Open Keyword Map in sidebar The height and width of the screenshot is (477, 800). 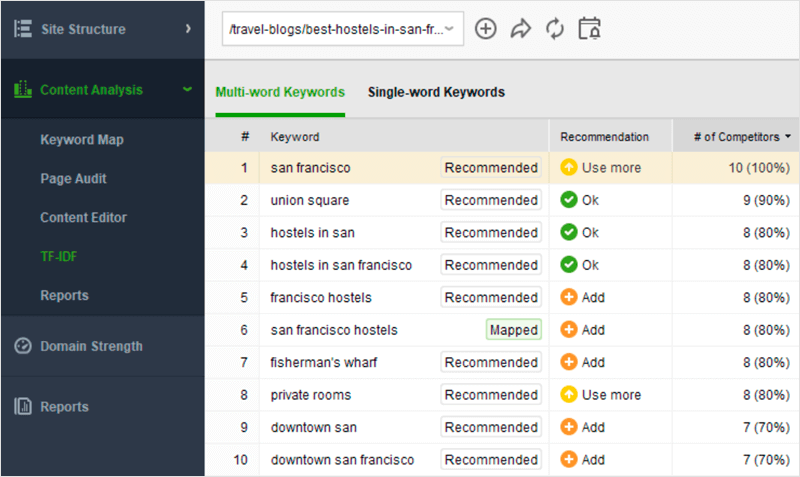[82, 140]
